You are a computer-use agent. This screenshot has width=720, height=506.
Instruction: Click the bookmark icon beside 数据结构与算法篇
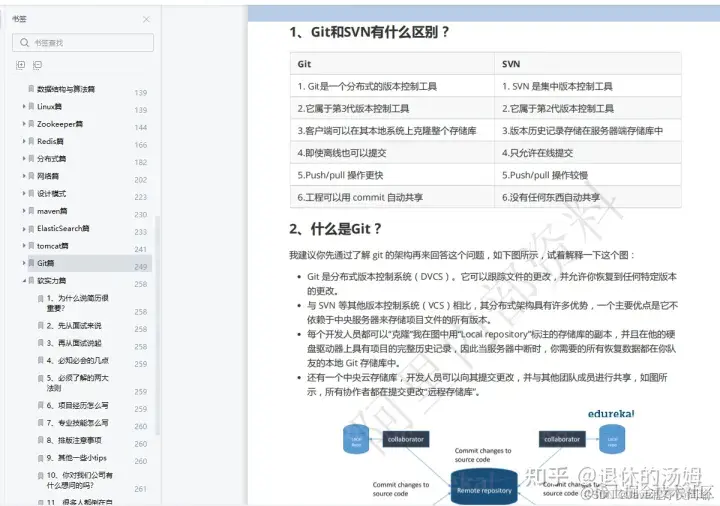[x=31, y=89]
